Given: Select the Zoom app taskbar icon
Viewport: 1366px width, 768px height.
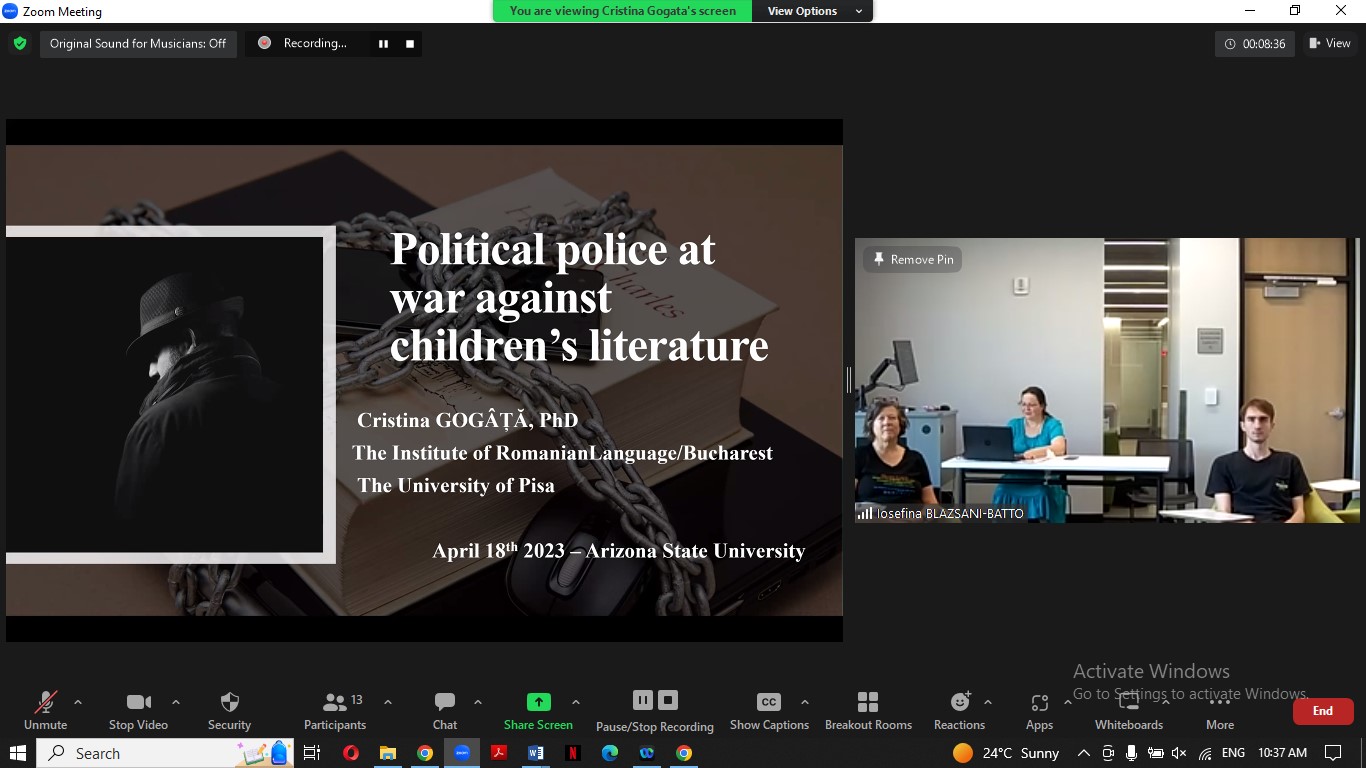Looking at the screenshot, I should click(462, 753).
